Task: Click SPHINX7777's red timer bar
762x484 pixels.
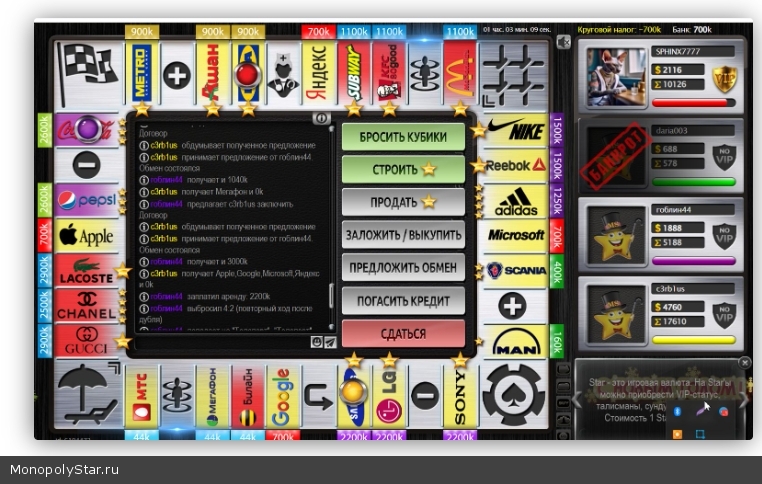Action: (693, 103)
